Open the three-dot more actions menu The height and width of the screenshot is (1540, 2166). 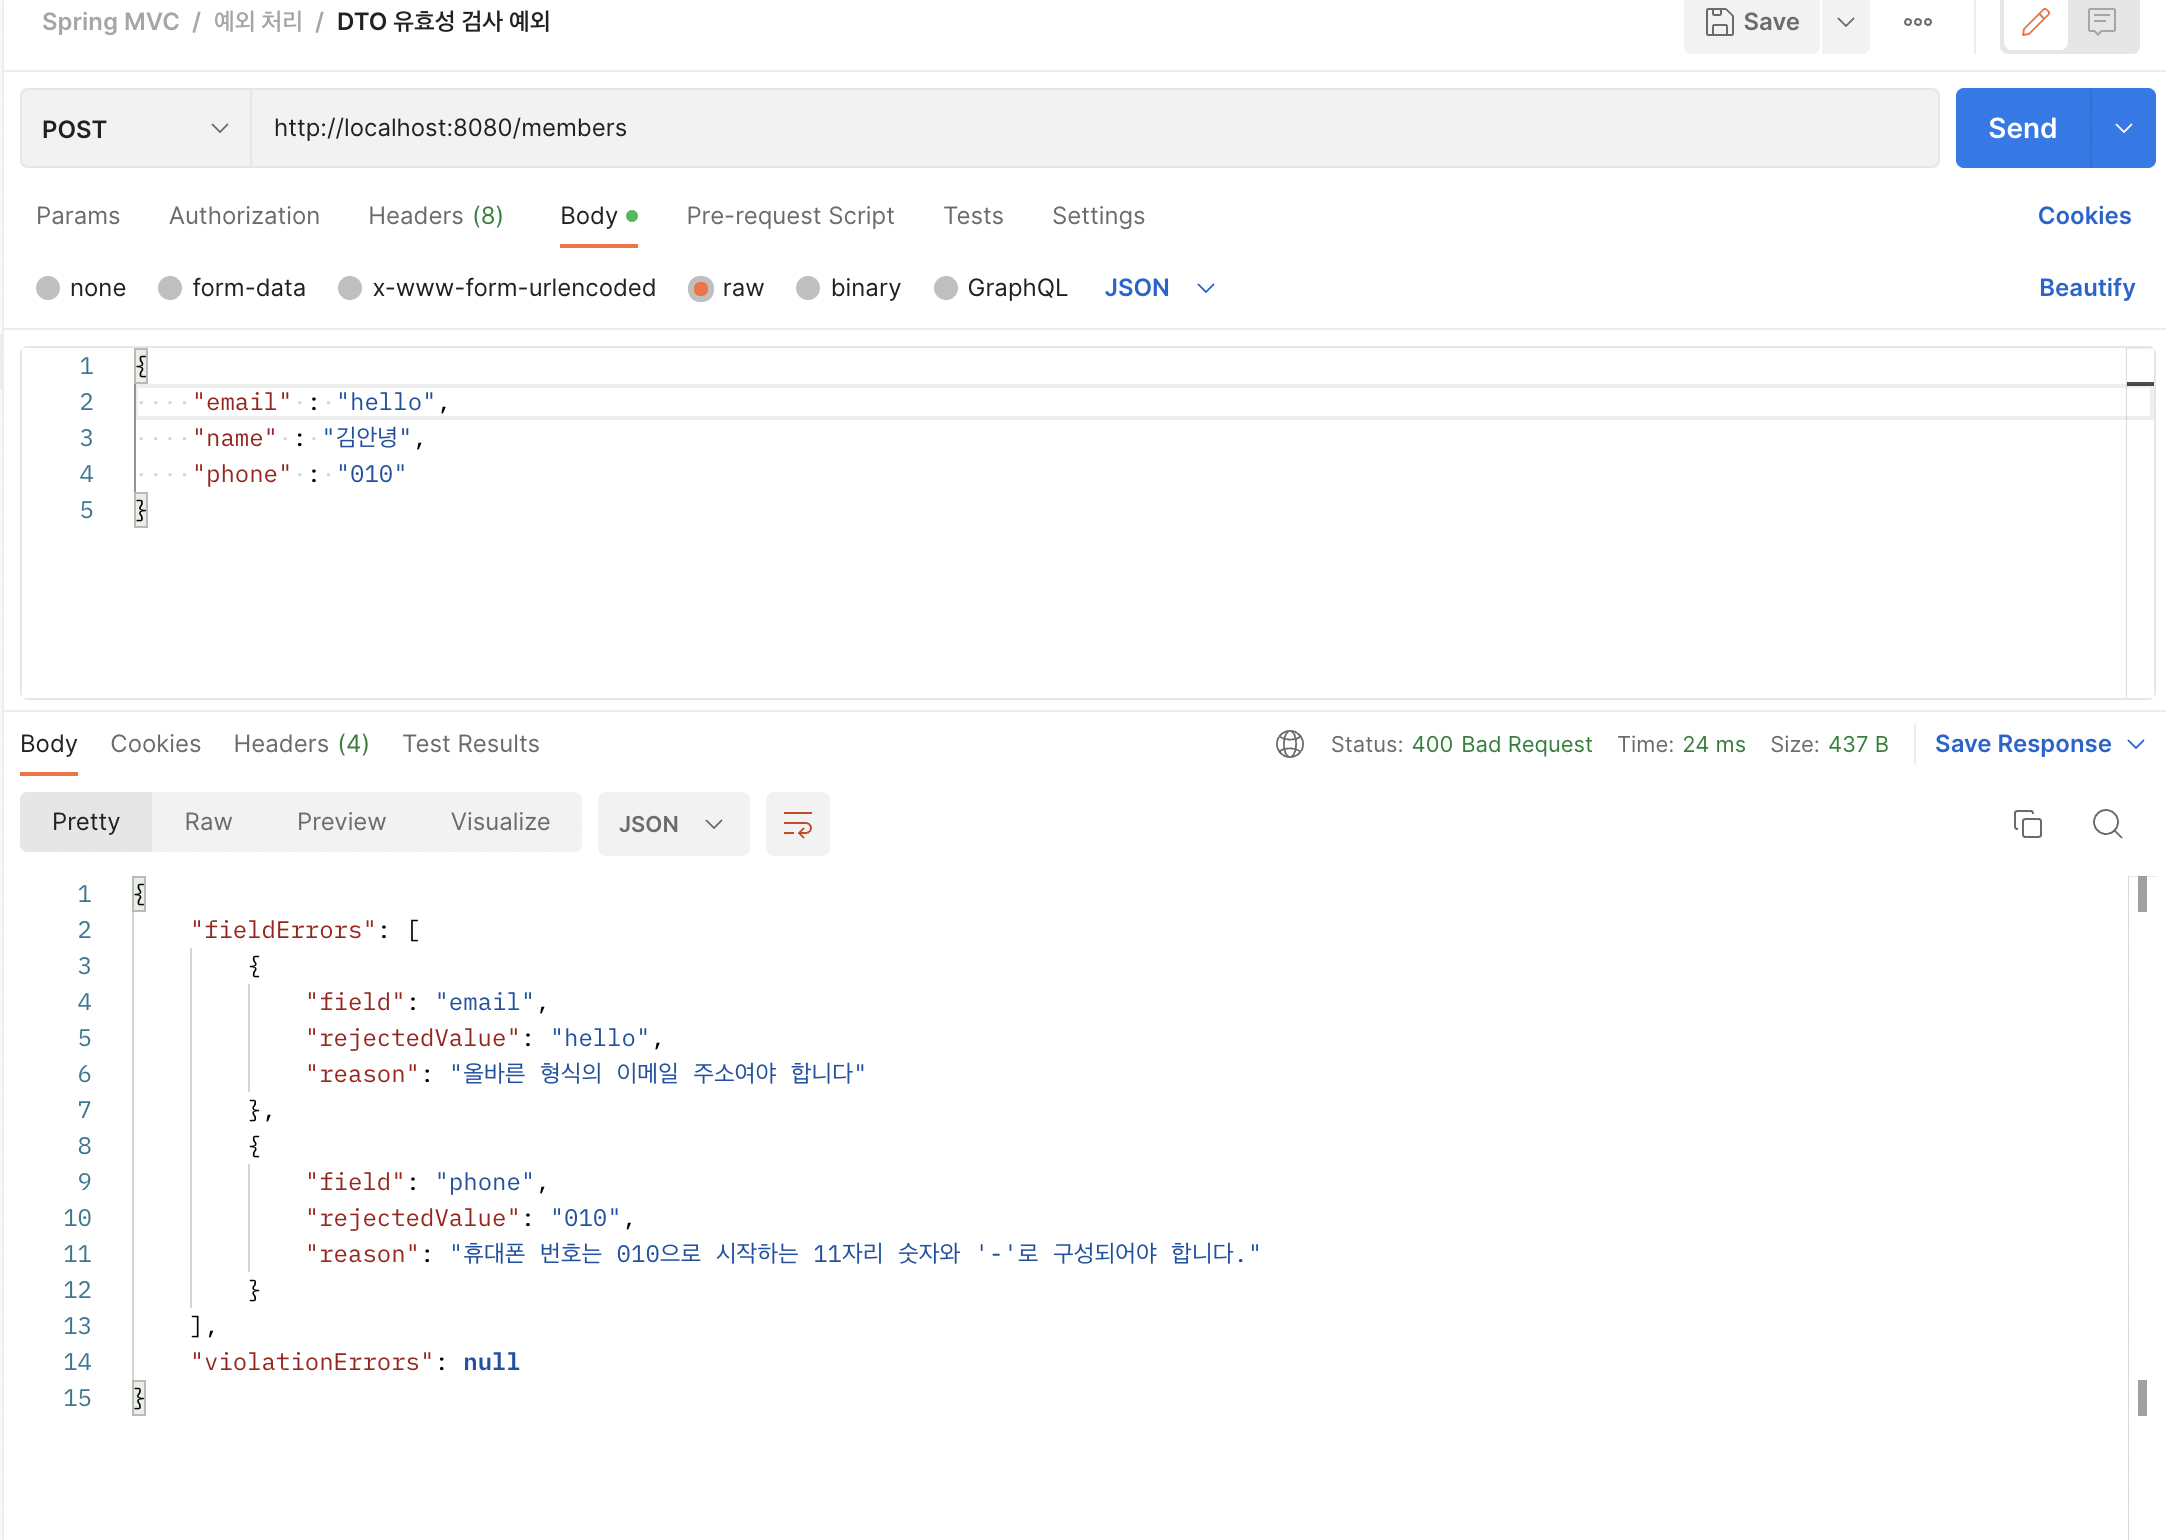pyautogui.click(x=1917, y=22)
